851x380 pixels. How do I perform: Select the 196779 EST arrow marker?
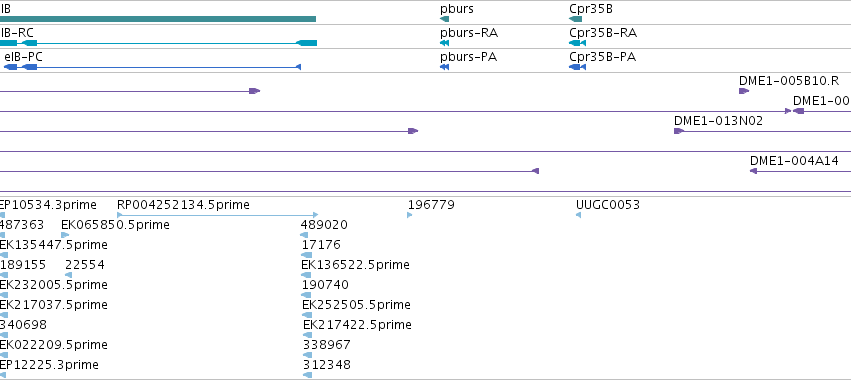pyautogui.click(x=410, y=215)
